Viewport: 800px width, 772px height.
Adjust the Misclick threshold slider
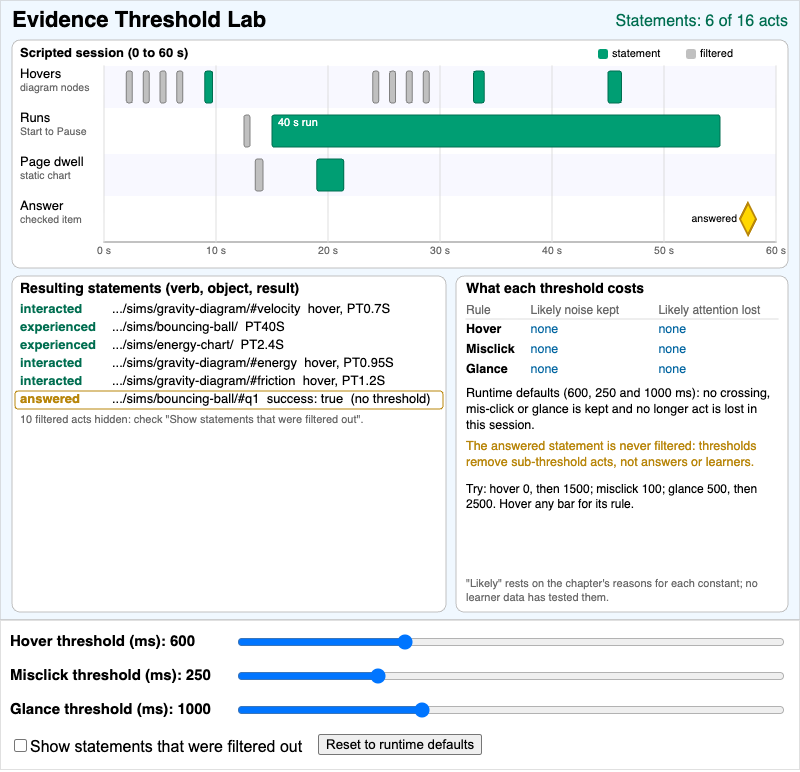[511, 676]
